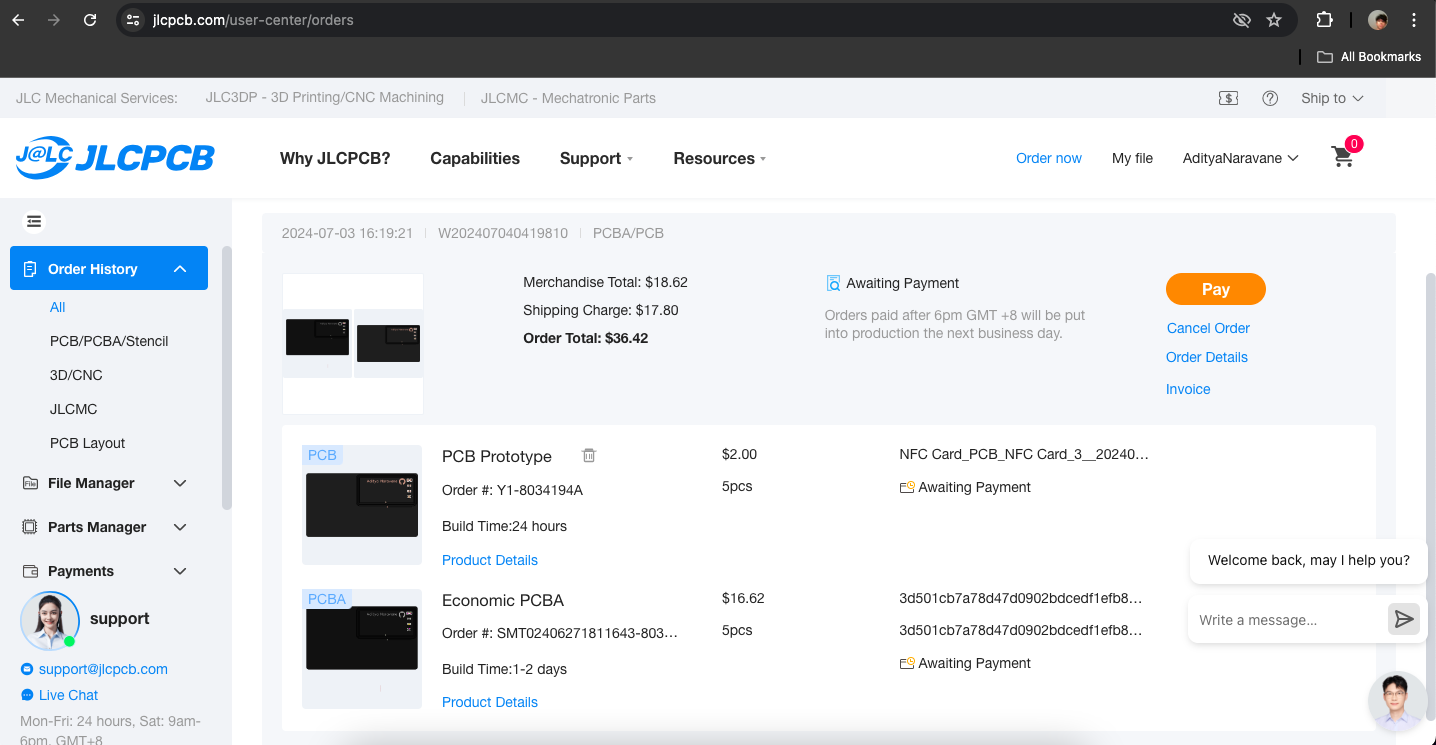Open Product Details for PCB Prototype
Image resolution: width=1436 pixels, height=745 pixels.
[x=490, y=560]
